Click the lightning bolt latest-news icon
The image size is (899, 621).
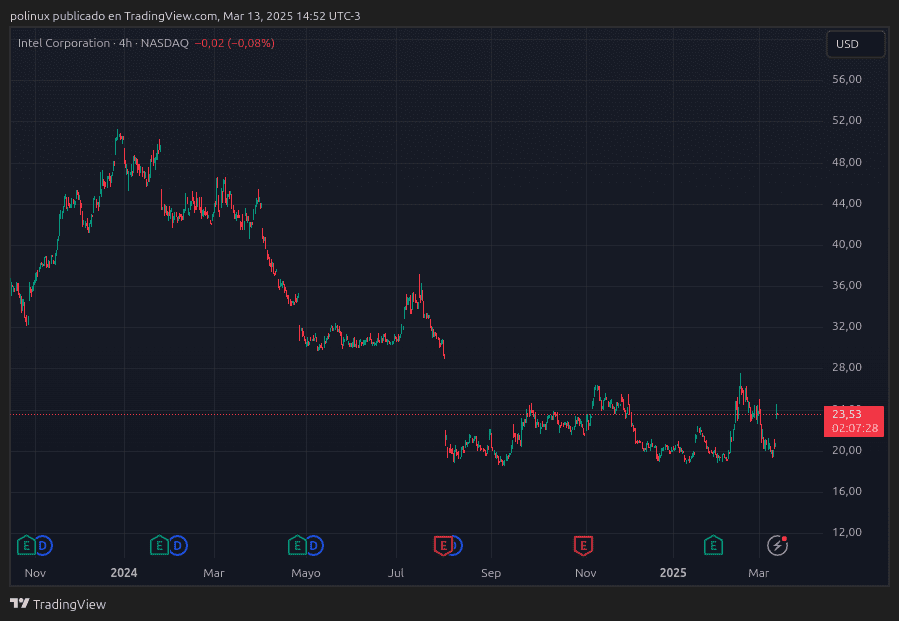point(777,545)
